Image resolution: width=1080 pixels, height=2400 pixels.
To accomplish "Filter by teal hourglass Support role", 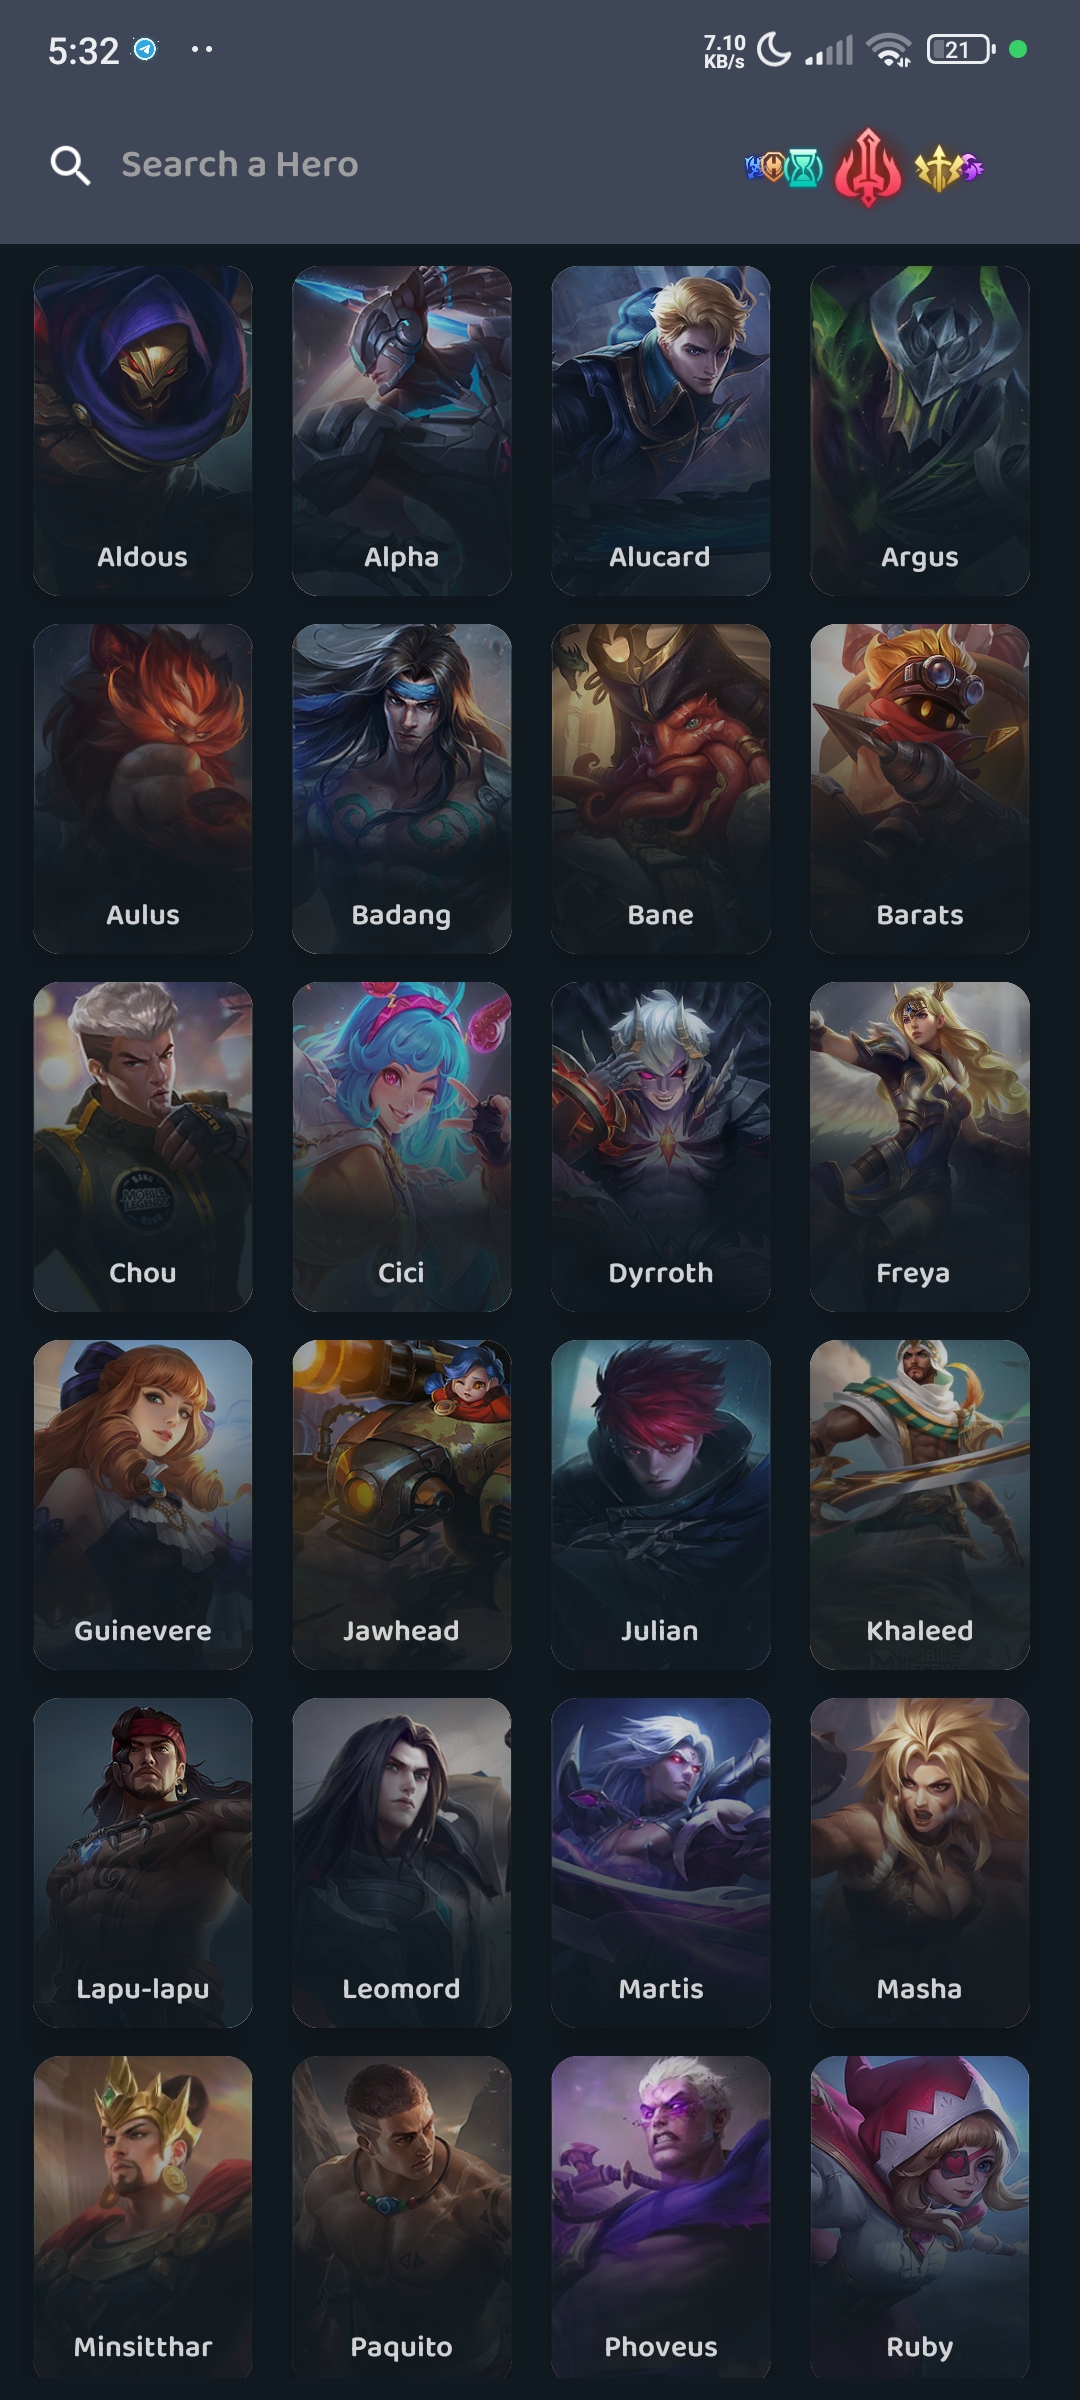I will [804, 168].
